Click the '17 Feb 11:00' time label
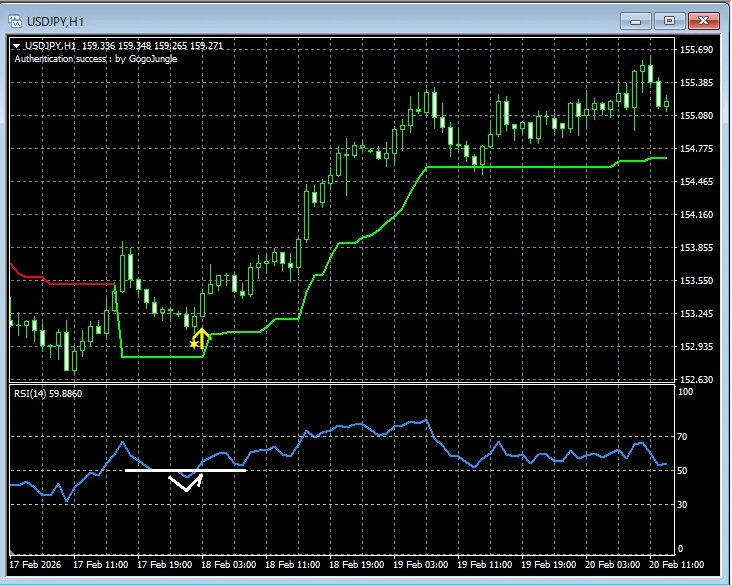The width and height of the screenshot is (732, 585). click(100, 564)
